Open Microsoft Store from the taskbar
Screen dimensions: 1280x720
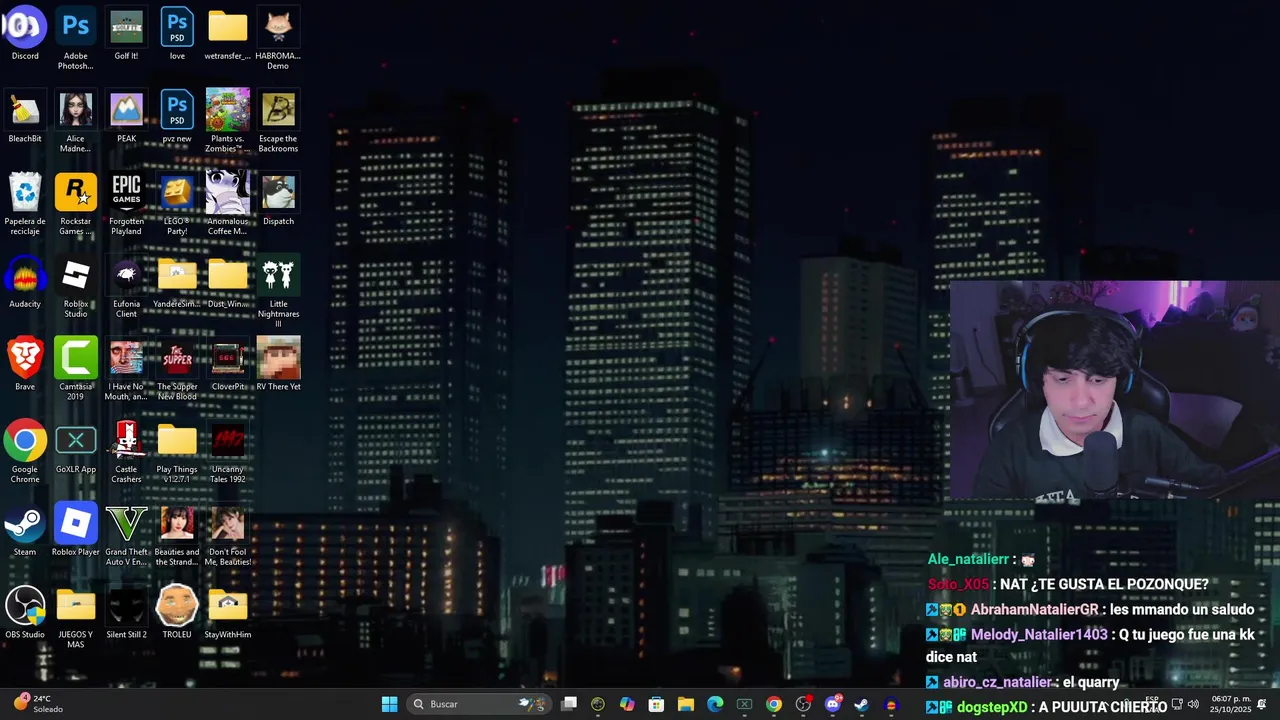pyautogui.click(x=656, y=704)
